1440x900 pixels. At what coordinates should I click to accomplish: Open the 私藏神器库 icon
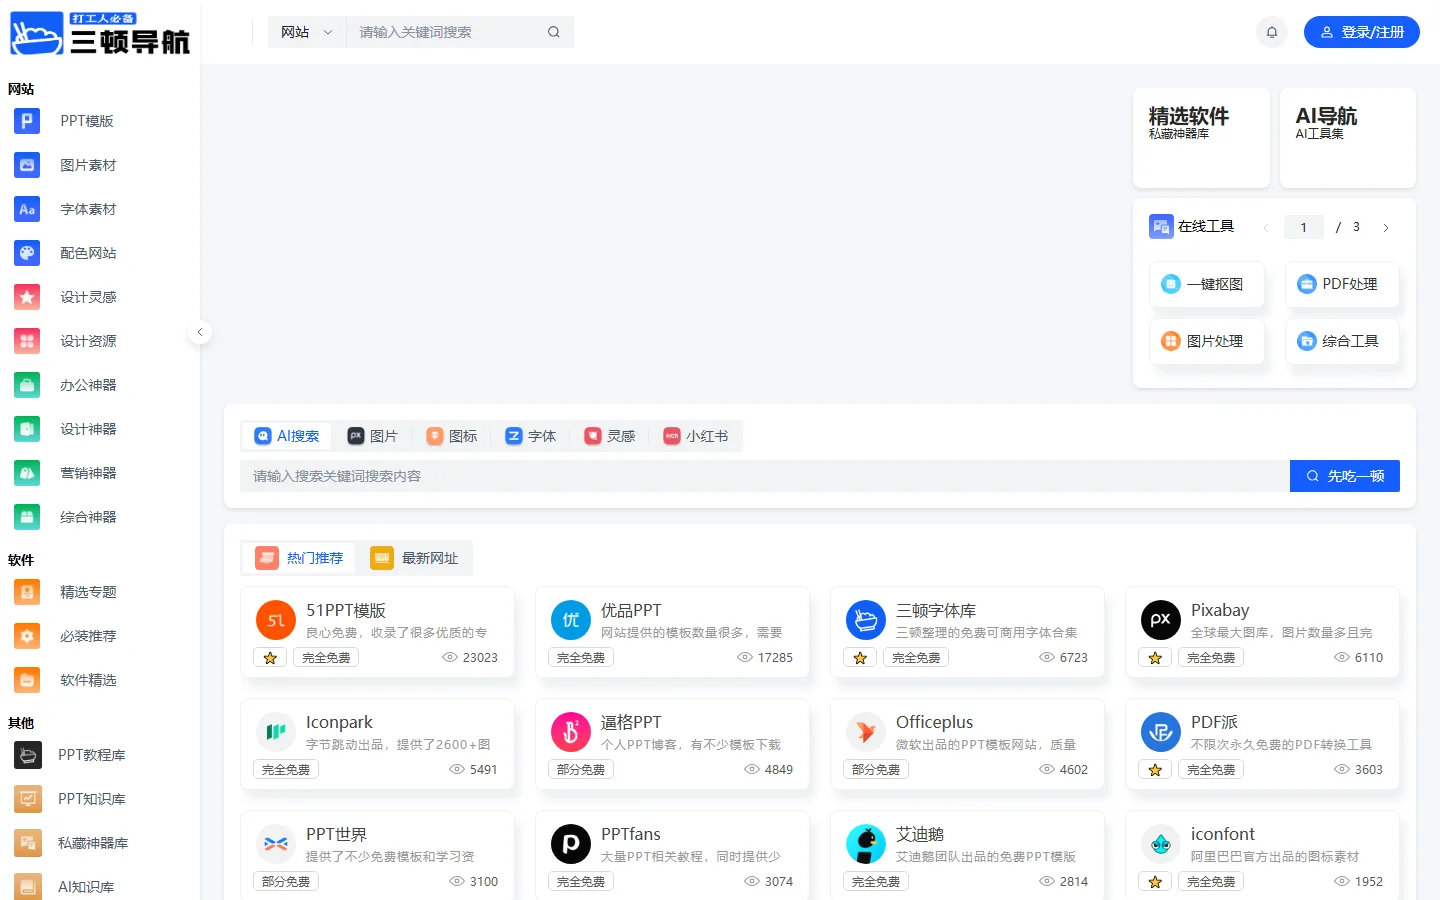[28, 843]
